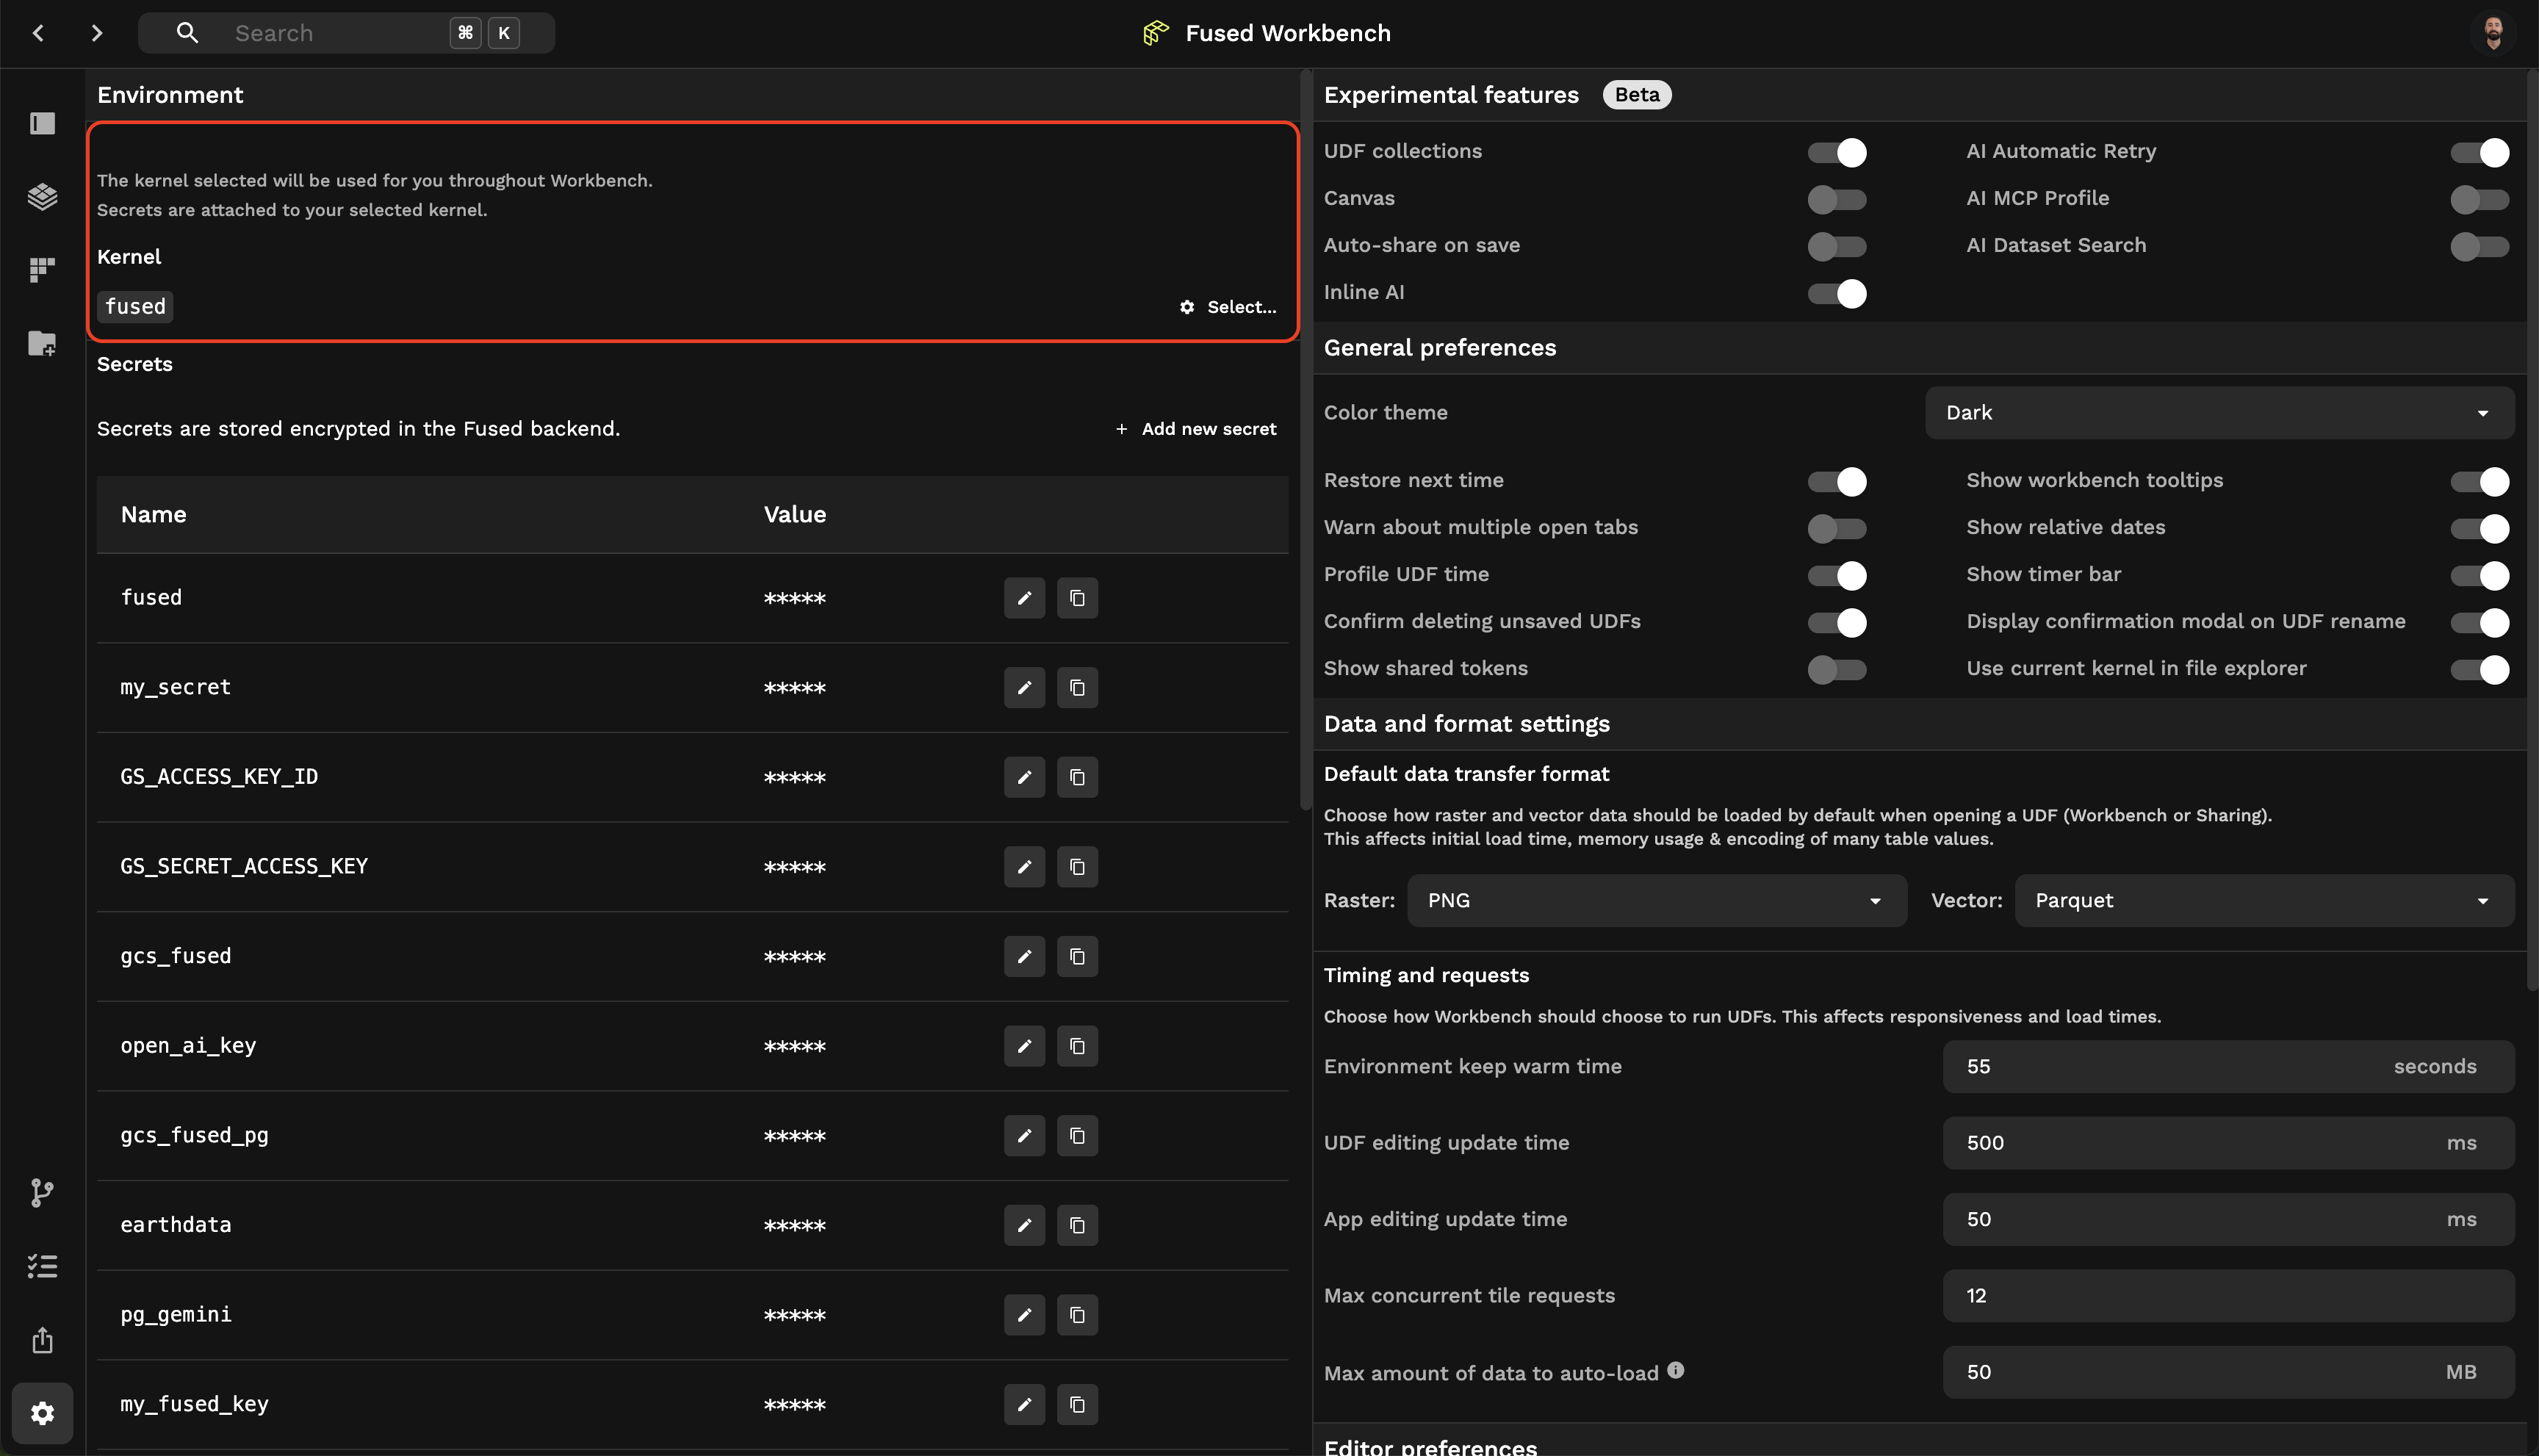Click the add-folder icon in sidebar
The image size is (2539, 1456).
[42, 343]
